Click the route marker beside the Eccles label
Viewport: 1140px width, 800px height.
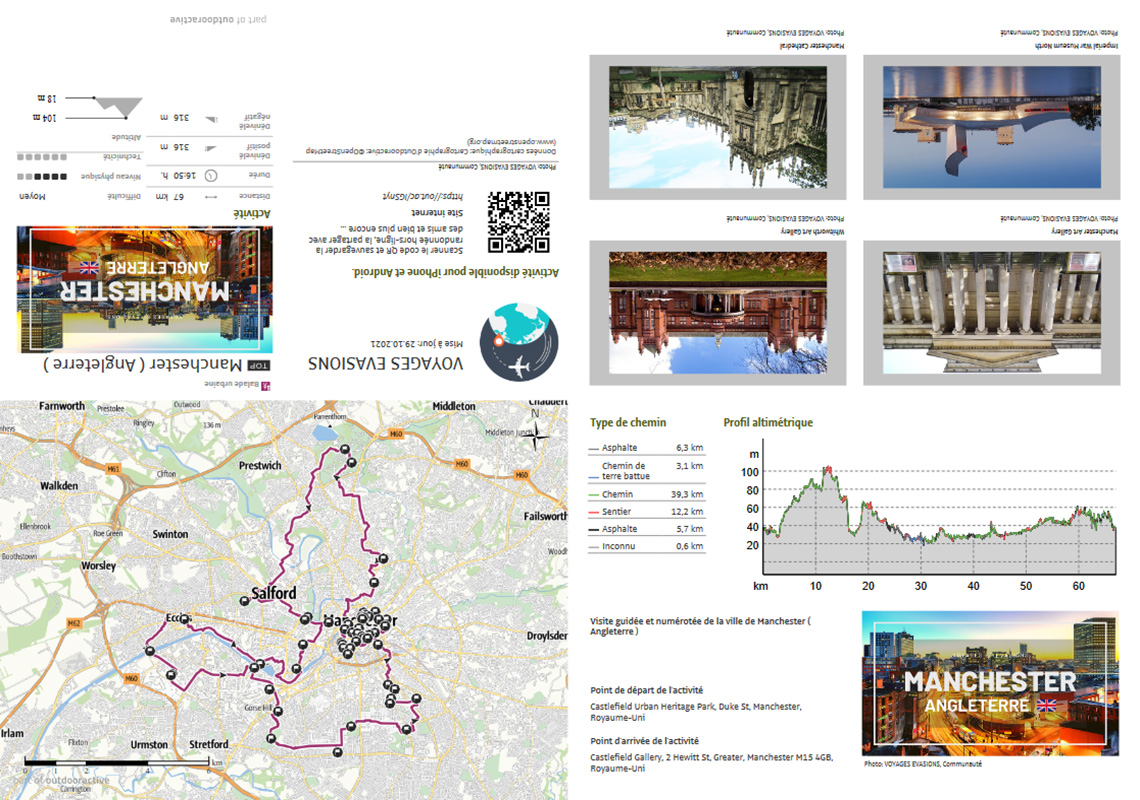[185, 619]
